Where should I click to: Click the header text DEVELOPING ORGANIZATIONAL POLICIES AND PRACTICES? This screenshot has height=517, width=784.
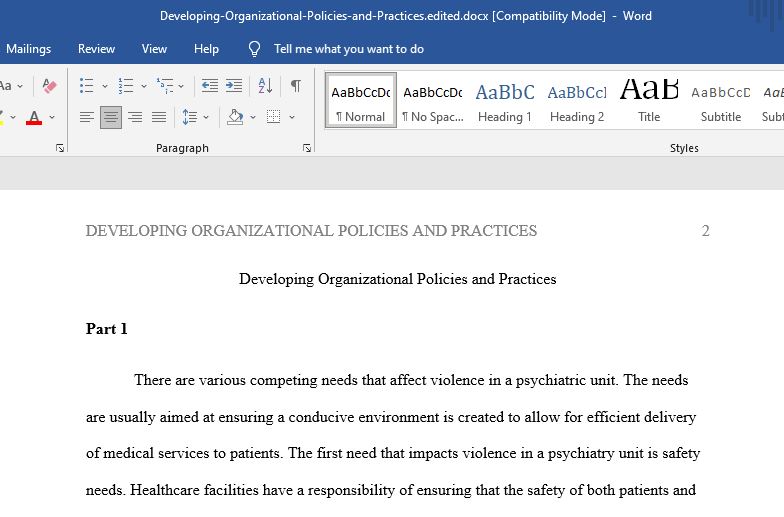click(311, 231)
